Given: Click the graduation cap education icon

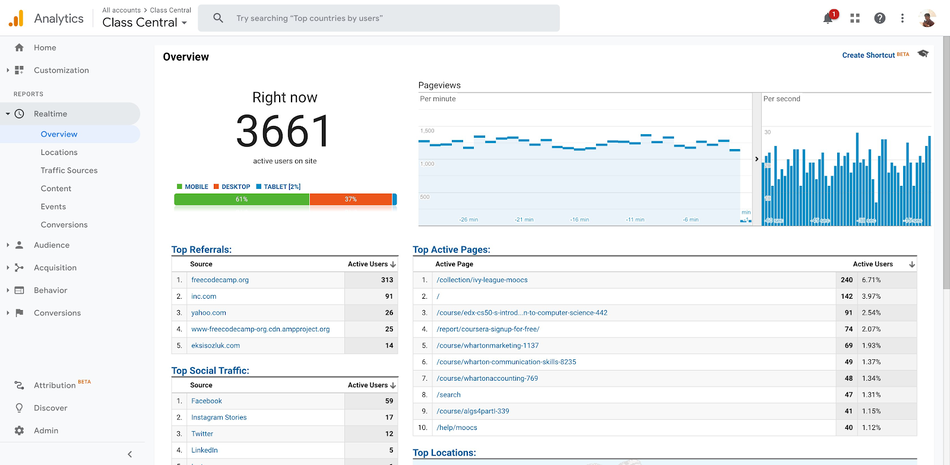Looking at the screenshot, I should [x=923, y=54].
